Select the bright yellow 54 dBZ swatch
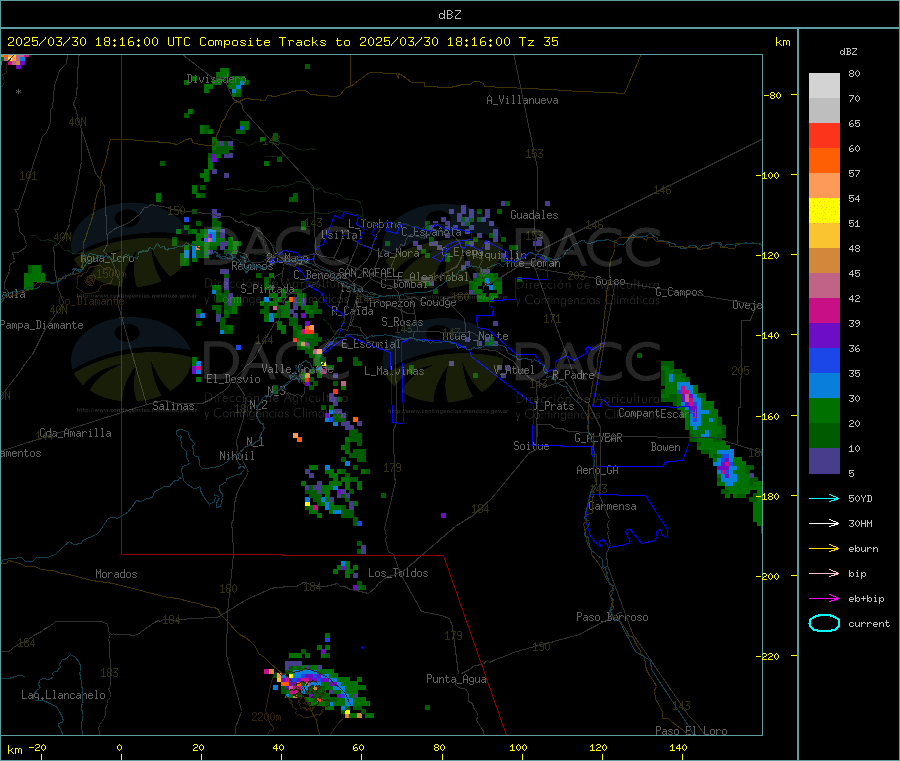Image resolution: width=900 pixels, height=761 pixels. pyautogui.click(x=824, y=211)
